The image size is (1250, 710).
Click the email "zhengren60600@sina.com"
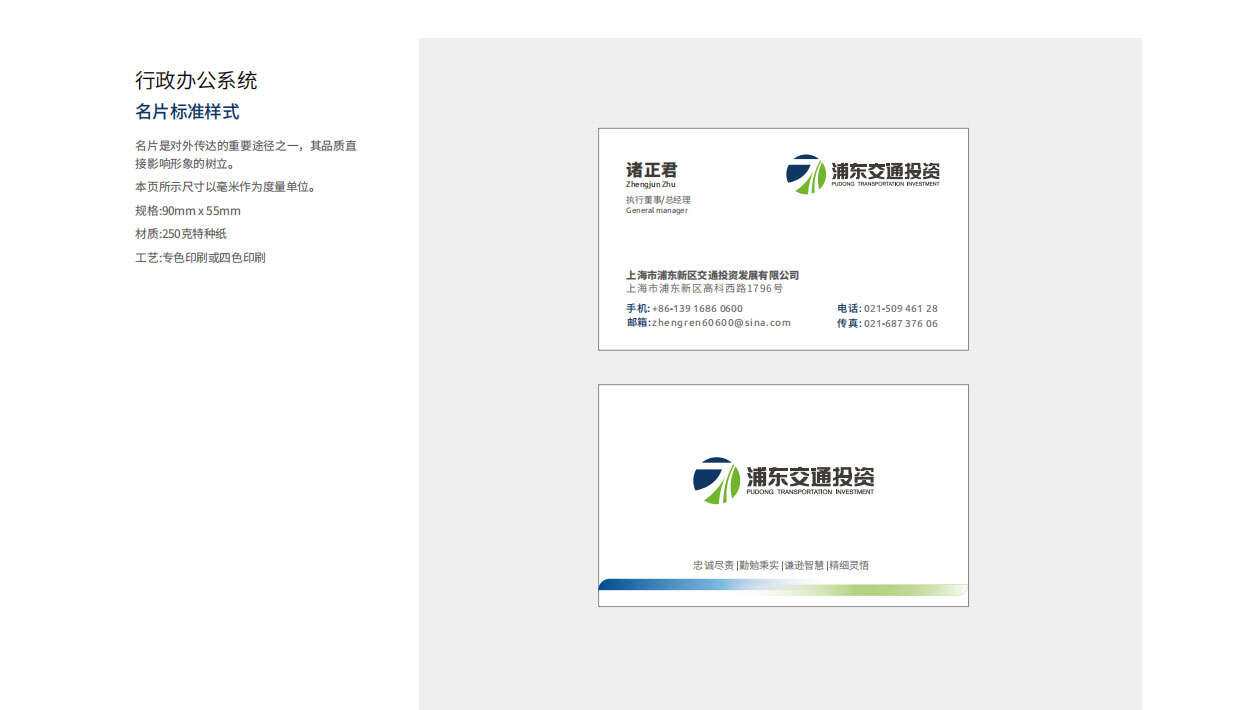pos(721,323)
